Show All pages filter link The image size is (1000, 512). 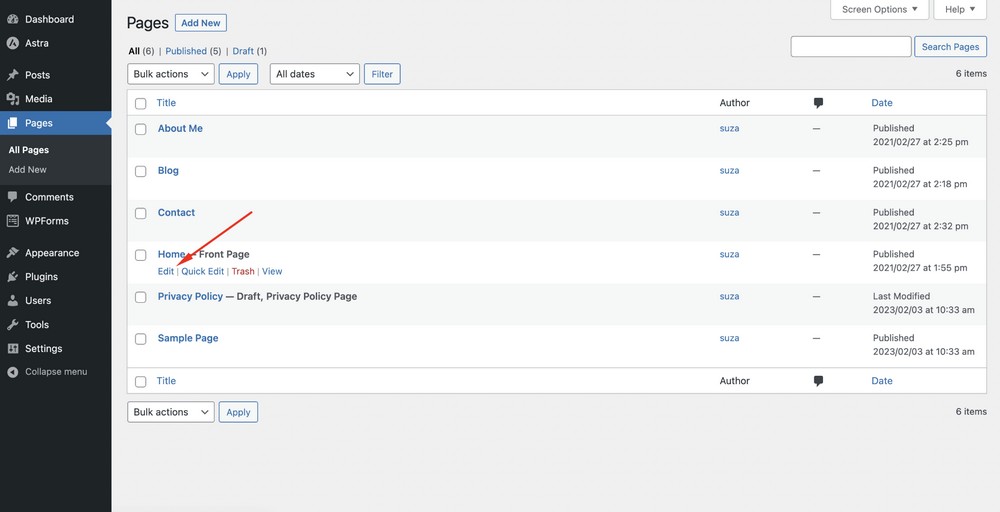click(134, 51)
